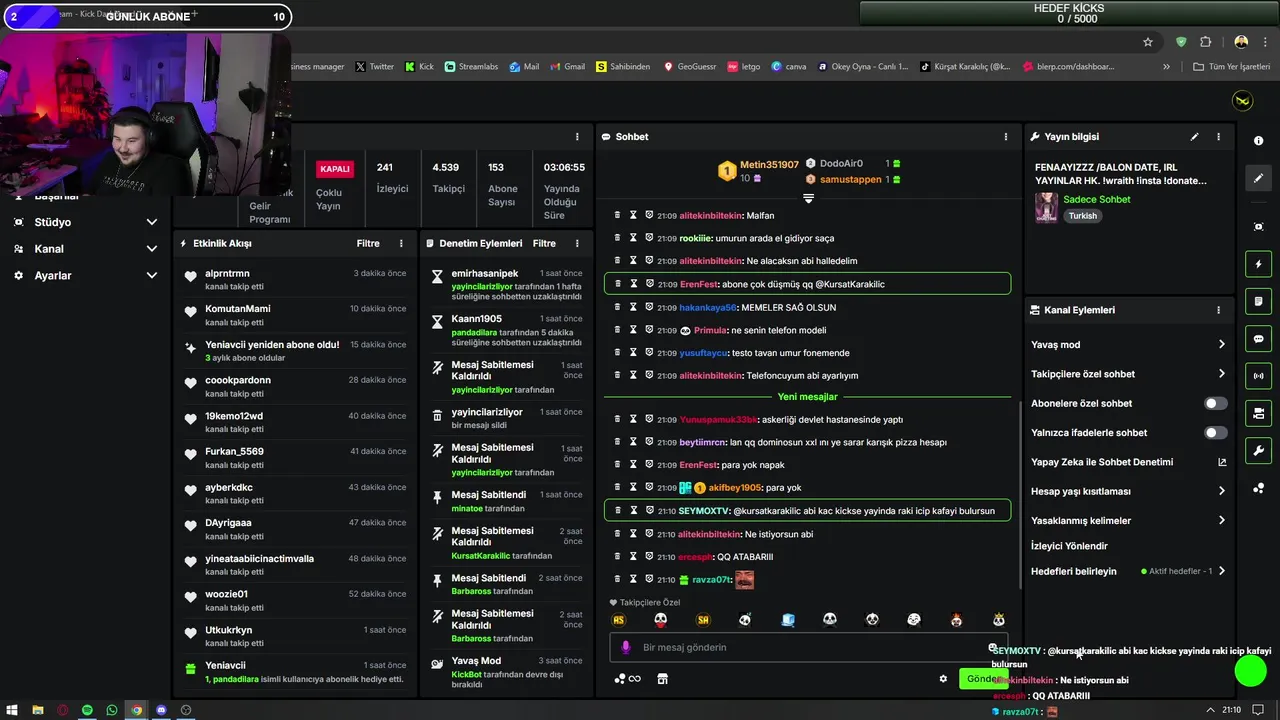Open Filtre in Etkinlik Akışı panel
Viewport: 1280px width, 720px height.
pyautogui.click(x=368, y=243)
